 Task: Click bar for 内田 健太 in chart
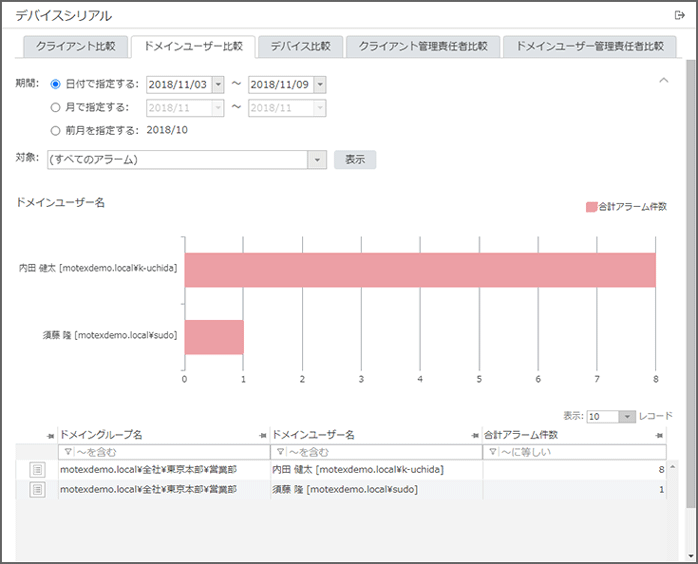click(420, 270)
